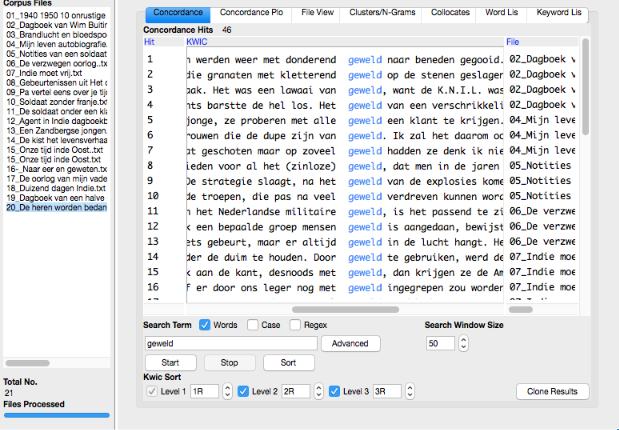Open the Concordance Plot tab

(251, 13)
